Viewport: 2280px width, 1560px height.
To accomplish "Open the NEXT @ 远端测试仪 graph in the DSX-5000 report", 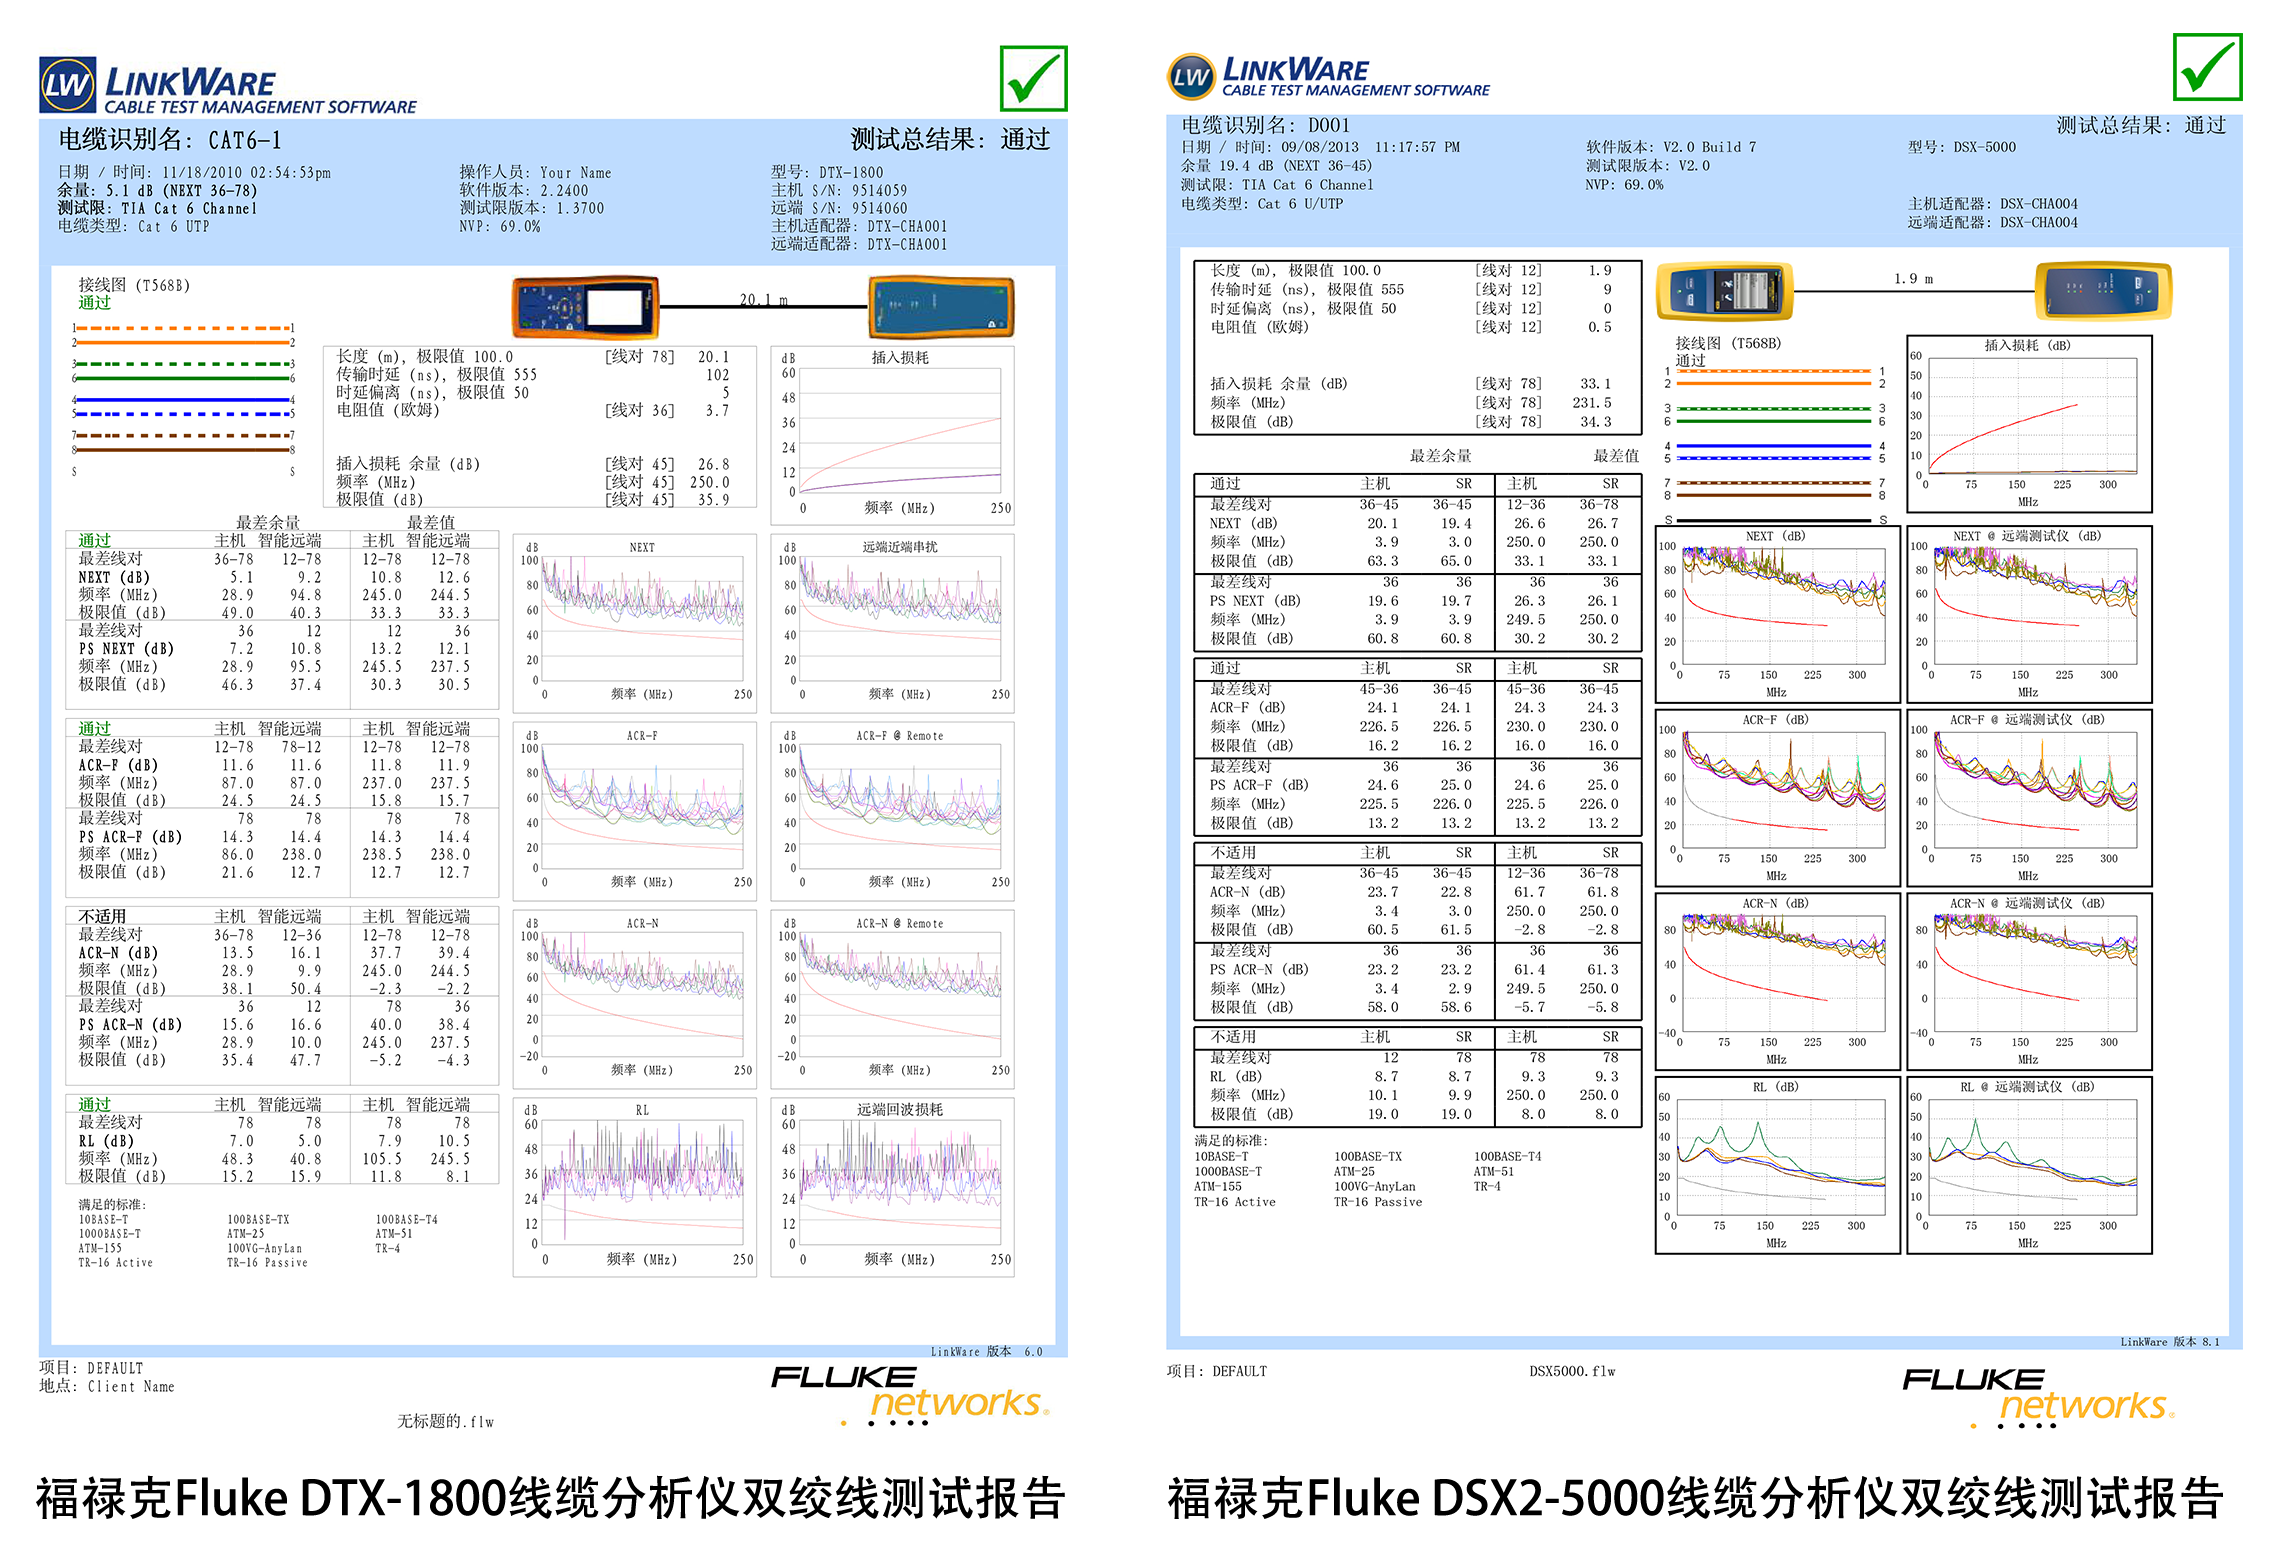I will 2029,614.
